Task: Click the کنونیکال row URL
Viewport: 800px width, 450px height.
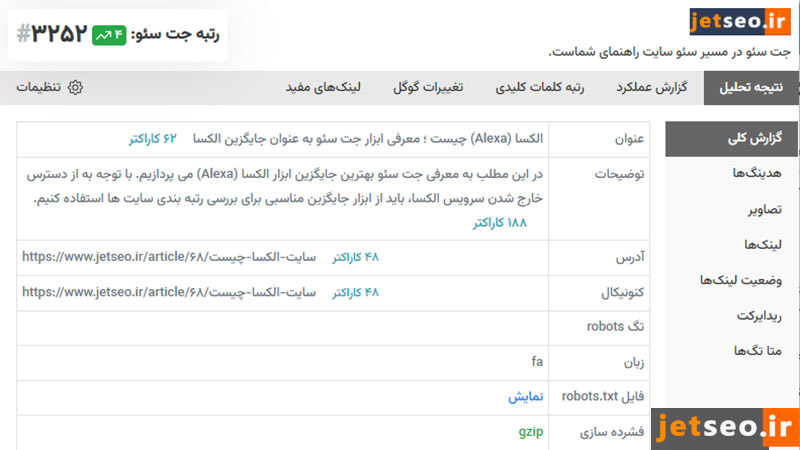Action: [169, 292]
